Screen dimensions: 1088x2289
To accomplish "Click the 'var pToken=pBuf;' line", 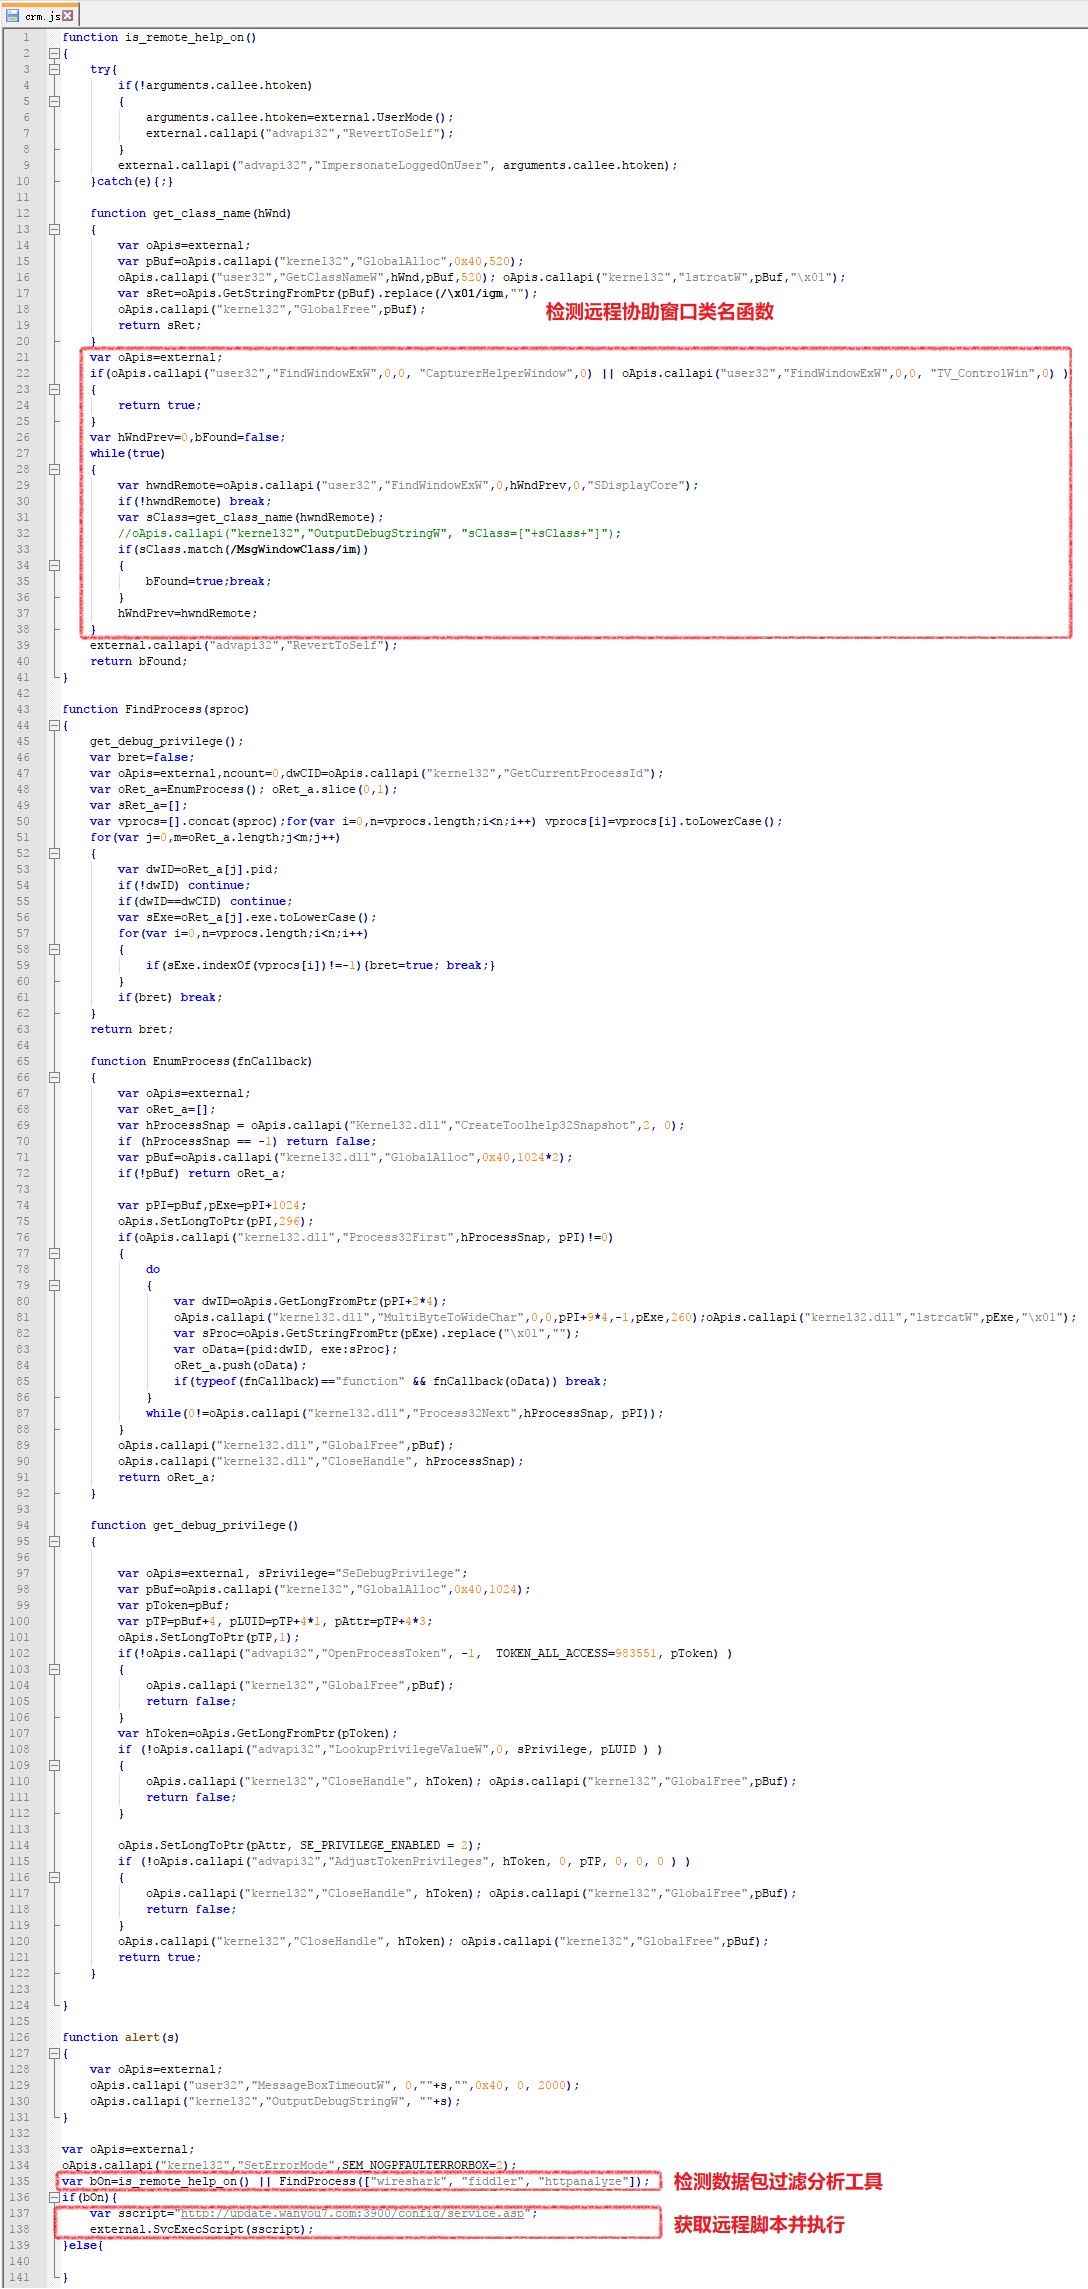I will pos(173,1605).
